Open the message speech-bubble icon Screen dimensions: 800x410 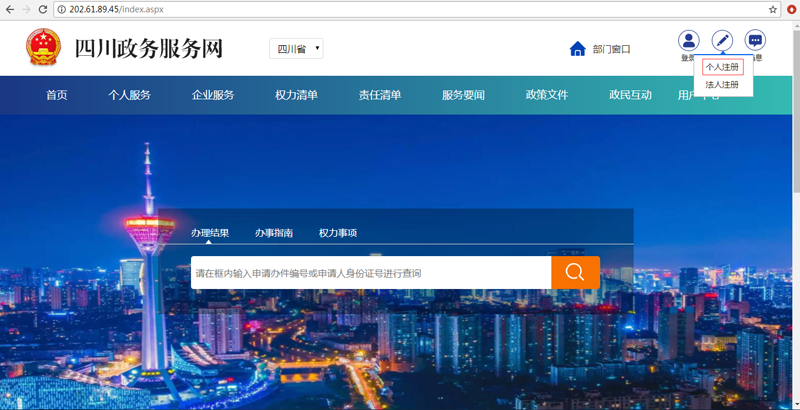pos(756,41)
